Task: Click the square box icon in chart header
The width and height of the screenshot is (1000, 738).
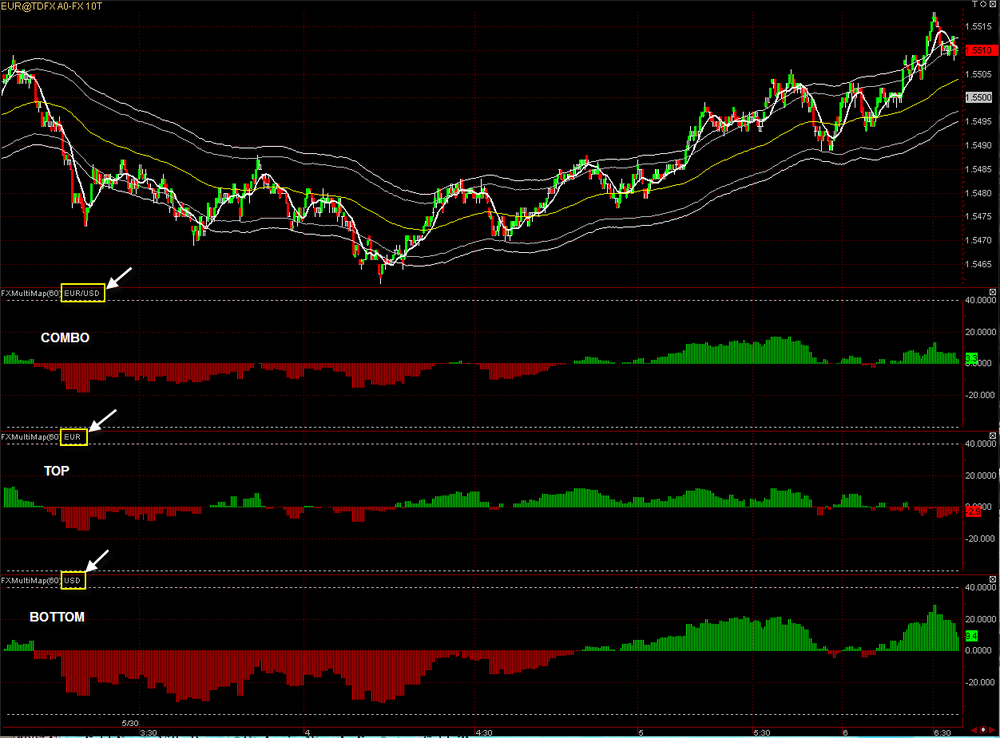Action: [992, 4]
